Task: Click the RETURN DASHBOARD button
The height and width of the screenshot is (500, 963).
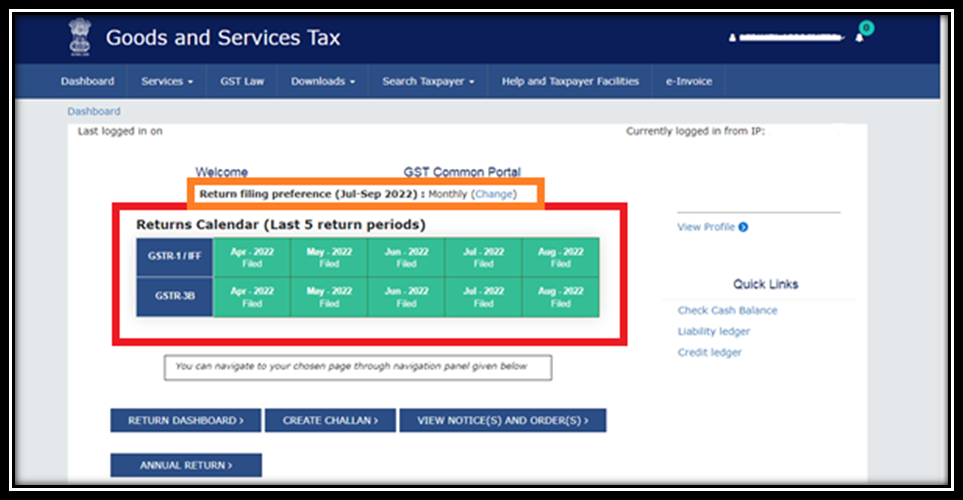Action: [x=185, y=420]
